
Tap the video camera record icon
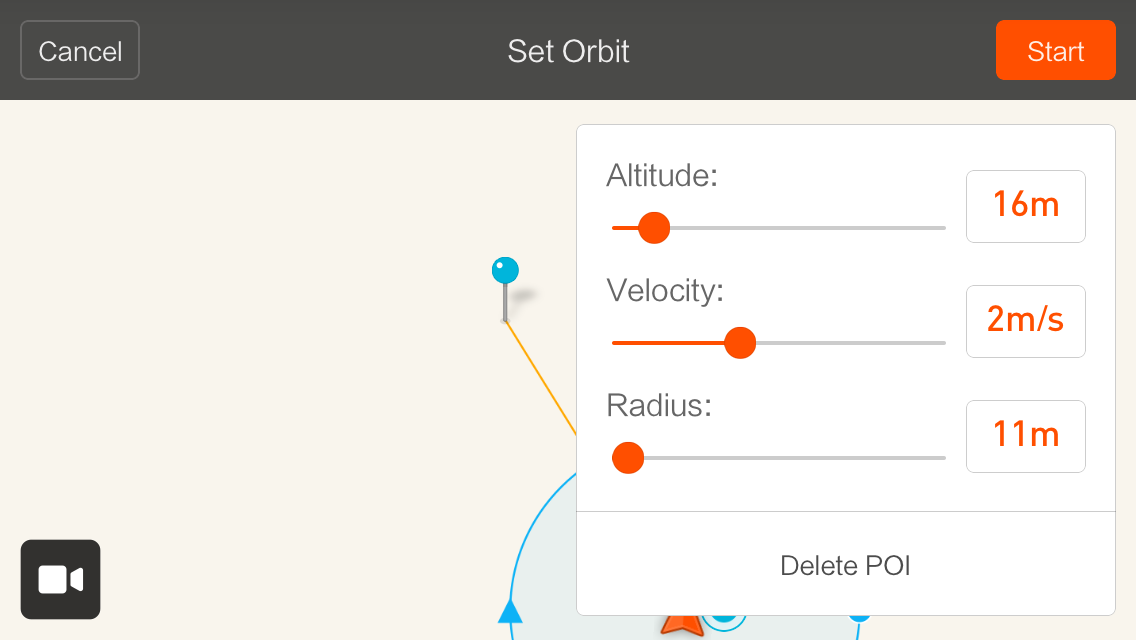pos(60,579)
